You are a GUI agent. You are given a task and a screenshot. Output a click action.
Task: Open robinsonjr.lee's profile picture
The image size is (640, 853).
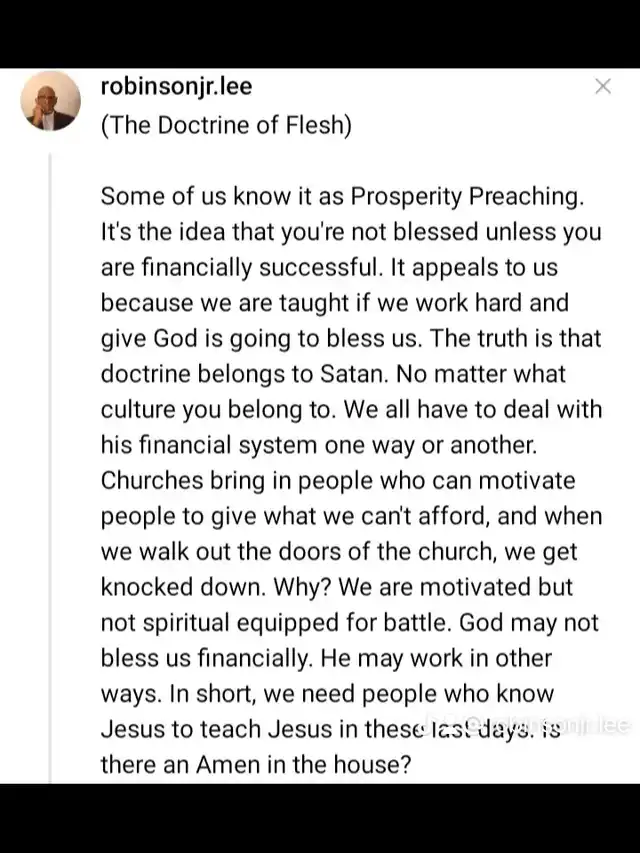pos(51,101)
